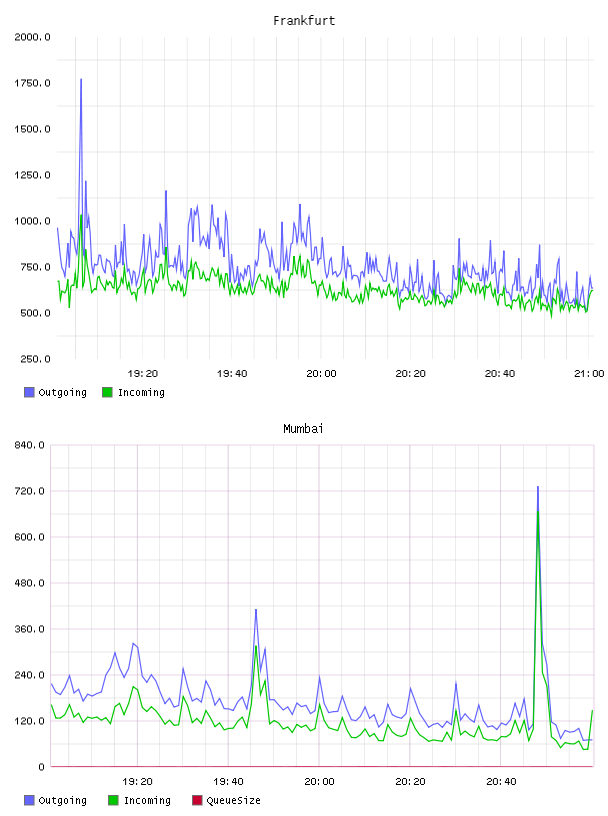Image resolution: width=608 pixels, height=816 pixels.
Task: Click the 600.0 label on Mumbai axis
Action: click(x=30, y=537)
